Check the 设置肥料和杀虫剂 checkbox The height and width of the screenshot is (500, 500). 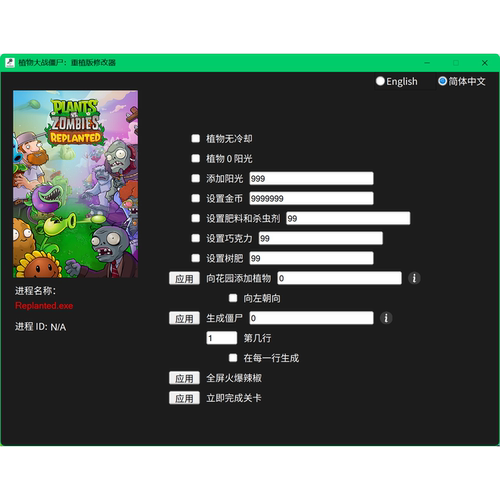[x=196, y=218]
